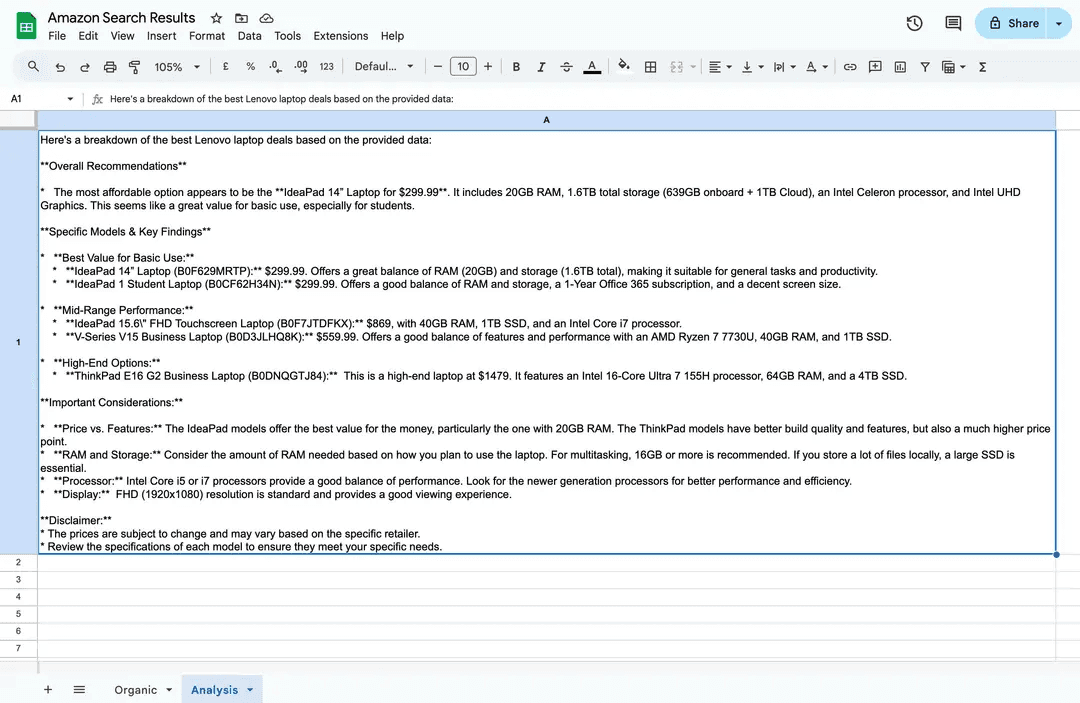Screen dimensions: 1080x703
Task: Toggle strikethrough formatting
Action: pyautogui.click(x=567, y=67)
